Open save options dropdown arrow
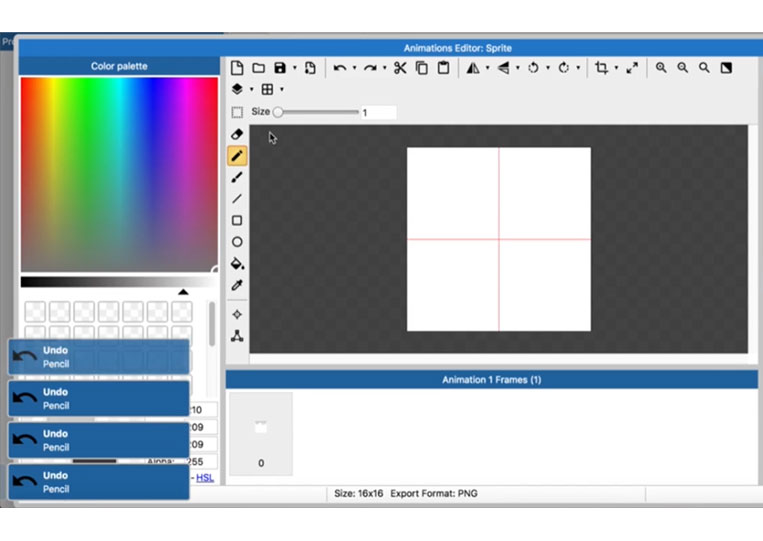763x541 pixels. point(294,68)
